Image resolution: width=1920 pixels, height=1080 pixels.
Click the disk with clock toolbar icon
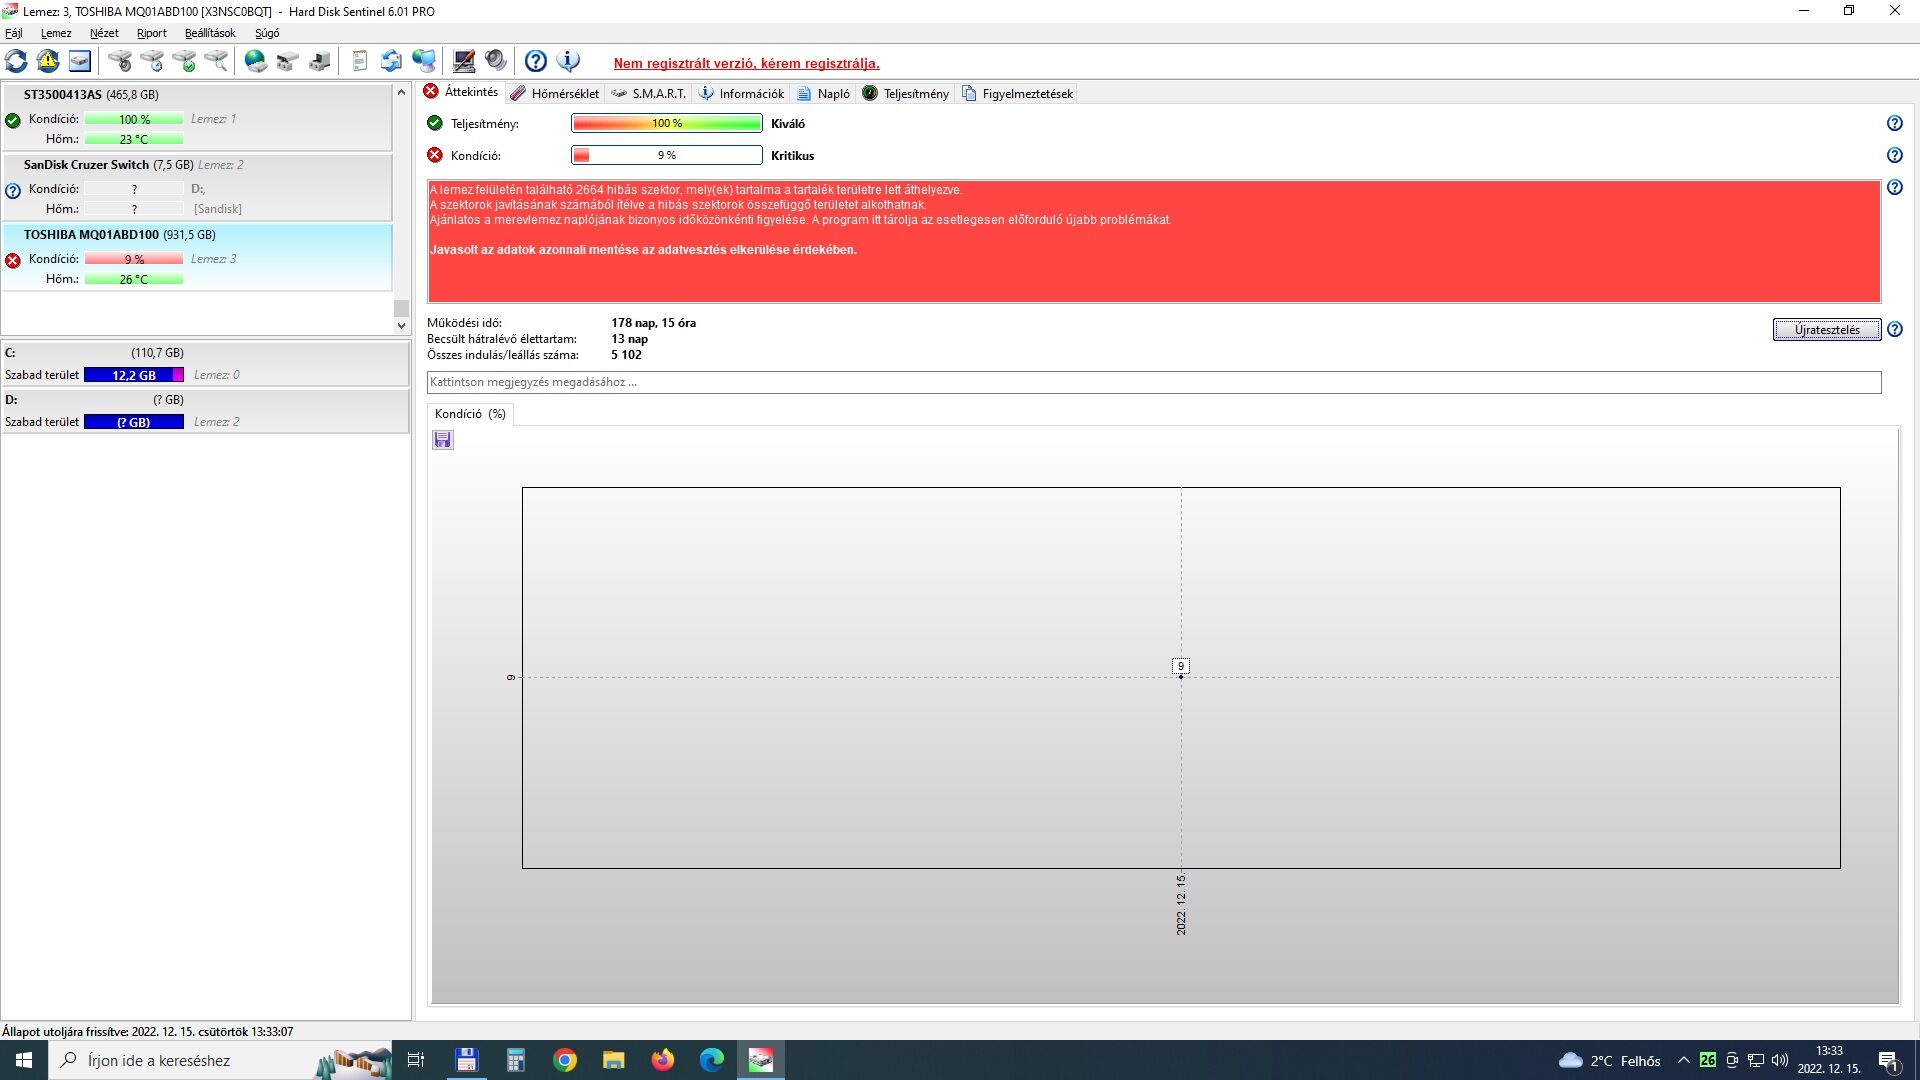[152, 61]
